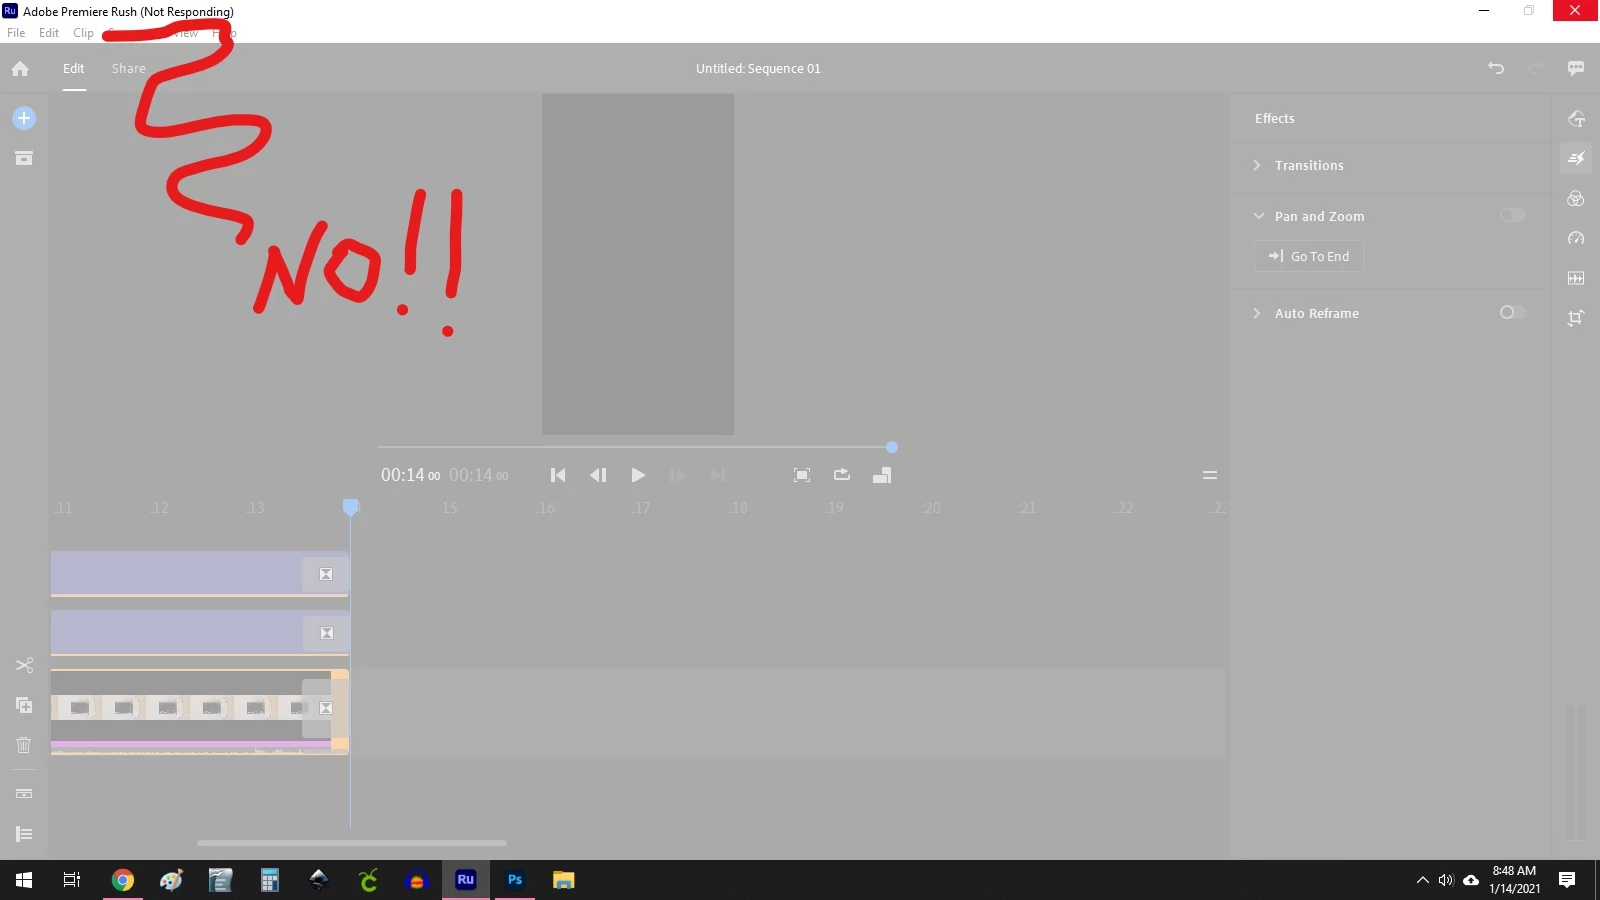This screenshot has height=900, width=1600.
Task: Select the top purple title clip
Action: click(200, 574)
